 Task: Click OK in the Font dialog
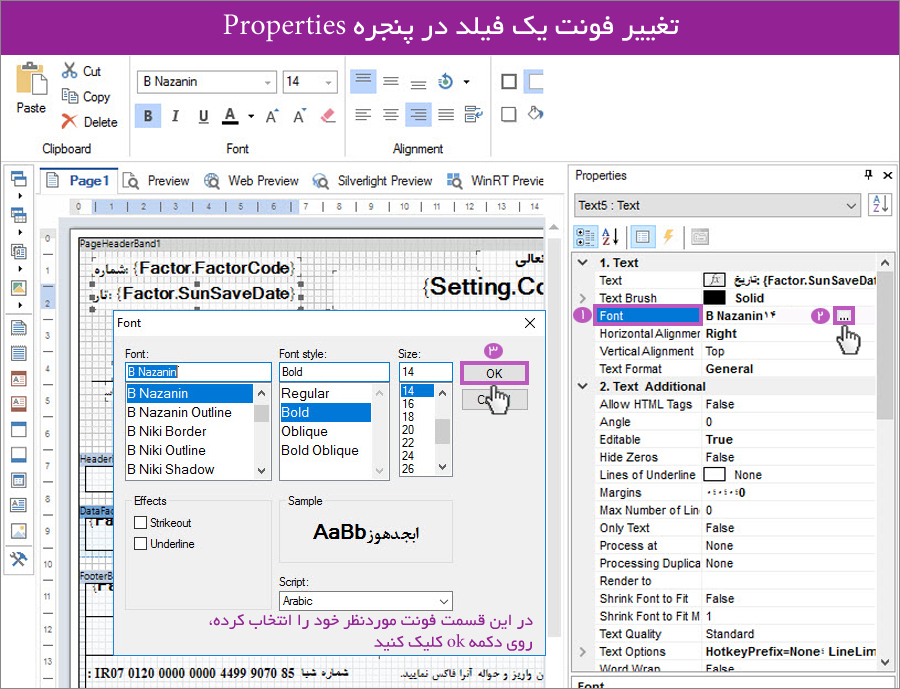(x=494, y=373)
